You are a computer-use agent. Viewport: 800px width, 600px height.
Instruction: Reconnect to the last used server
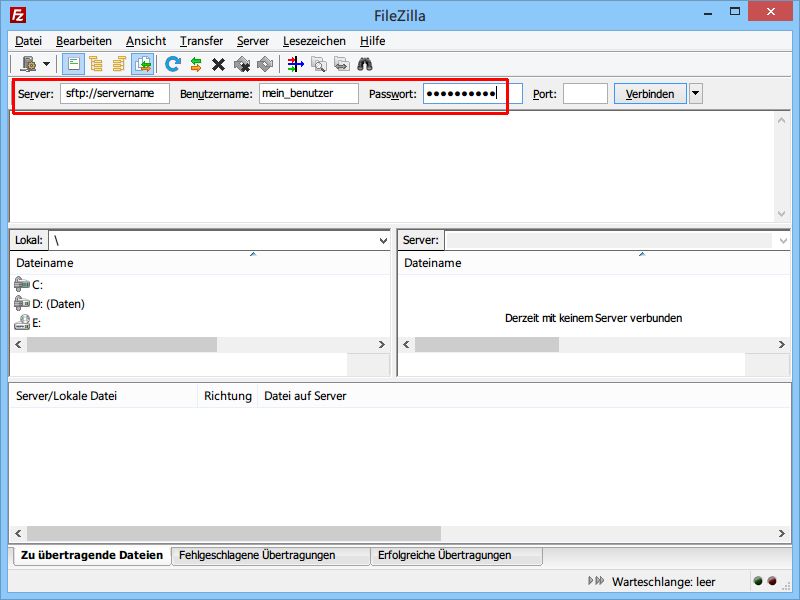click(x=265, y=64)
